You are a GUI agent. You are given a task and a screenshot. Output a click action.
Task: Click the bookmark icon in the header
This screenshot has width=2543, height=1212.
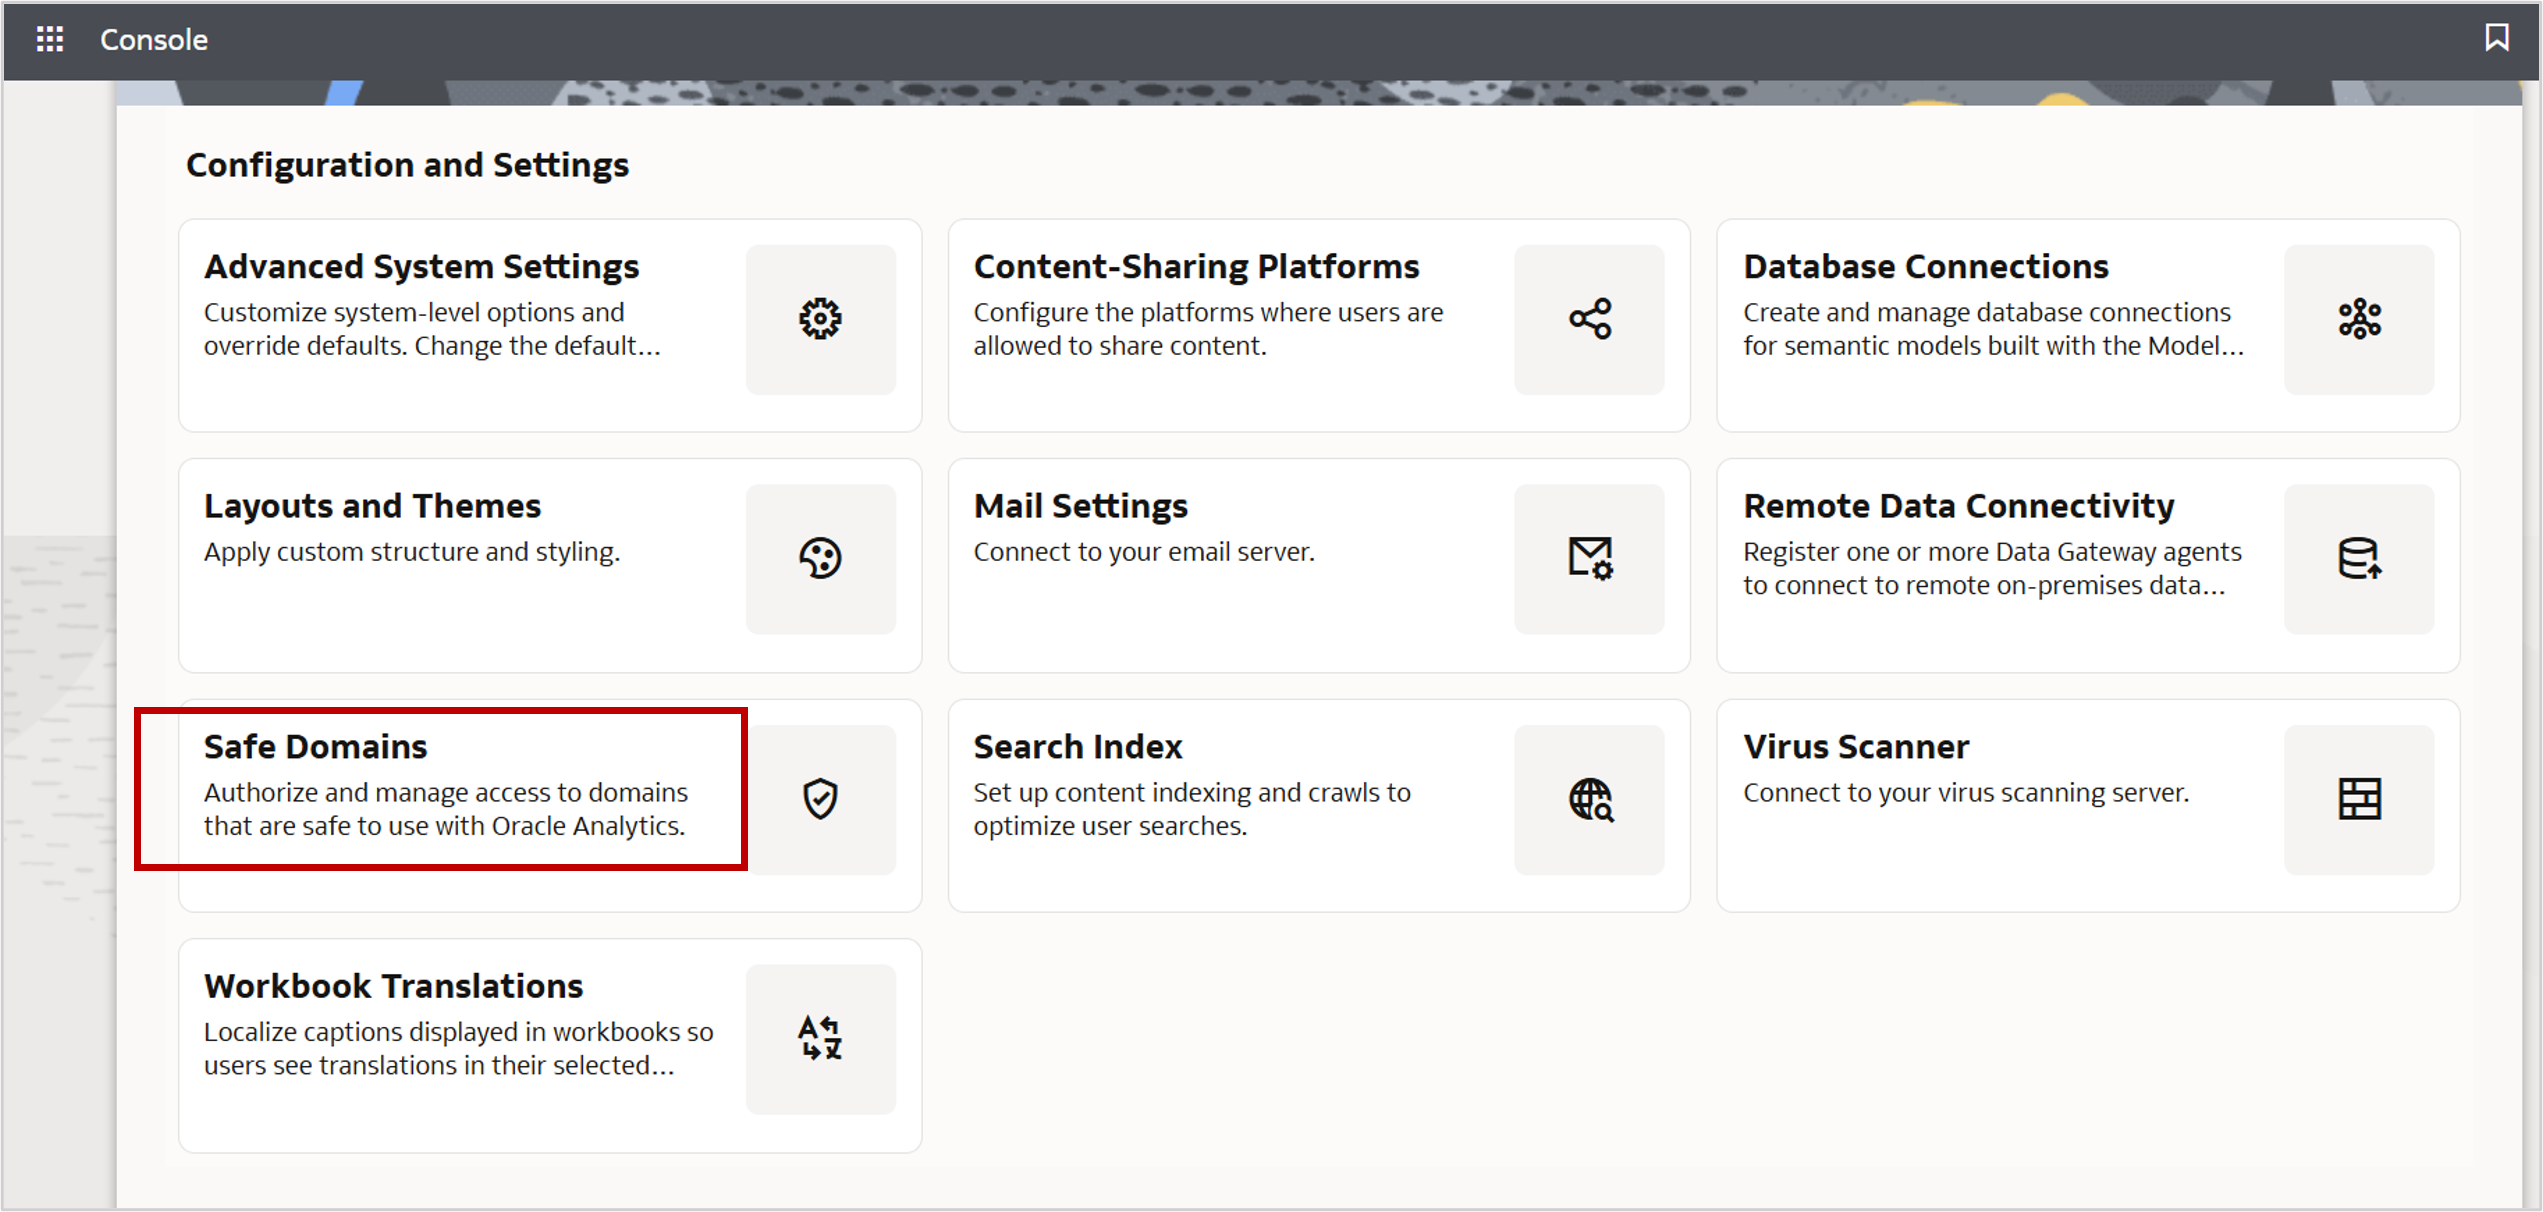tap(2497, 38)
